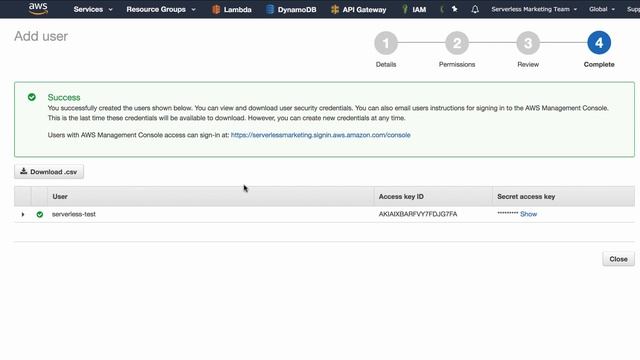Click the serverless-test user name
Image resolution: width=640 pixels, height=360 pixels.
(x=73, y=214)
